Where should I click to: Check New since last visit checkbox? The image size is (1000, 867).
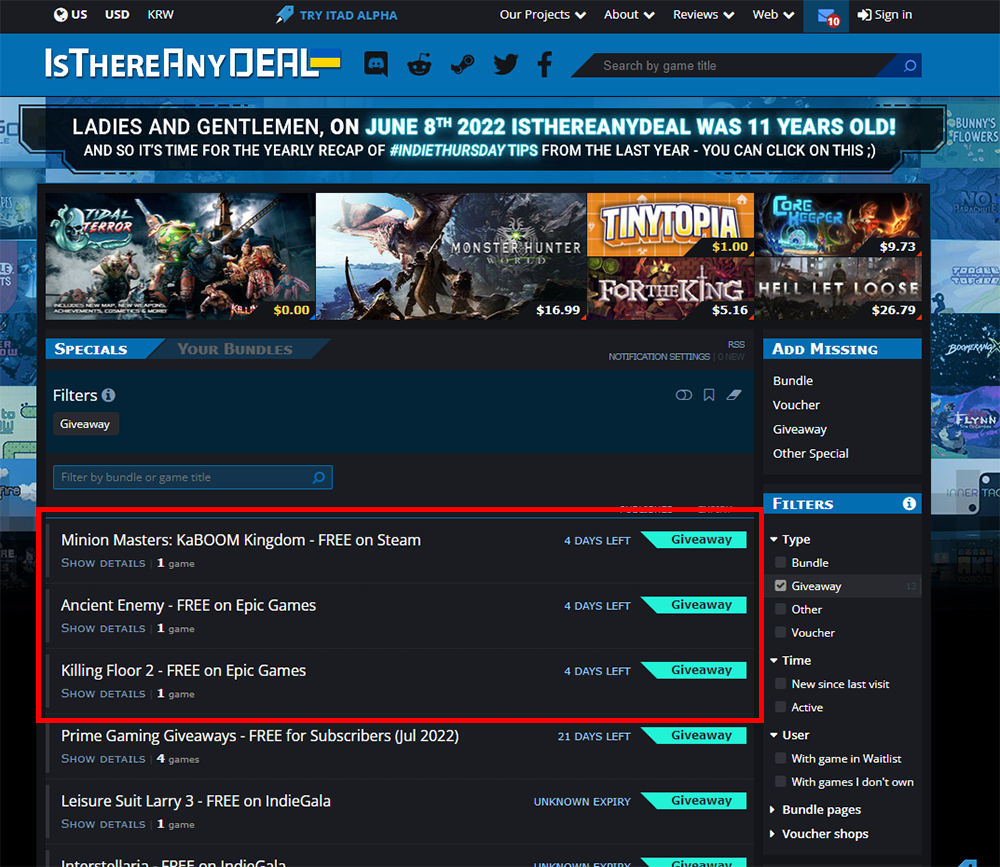point(780,683)
